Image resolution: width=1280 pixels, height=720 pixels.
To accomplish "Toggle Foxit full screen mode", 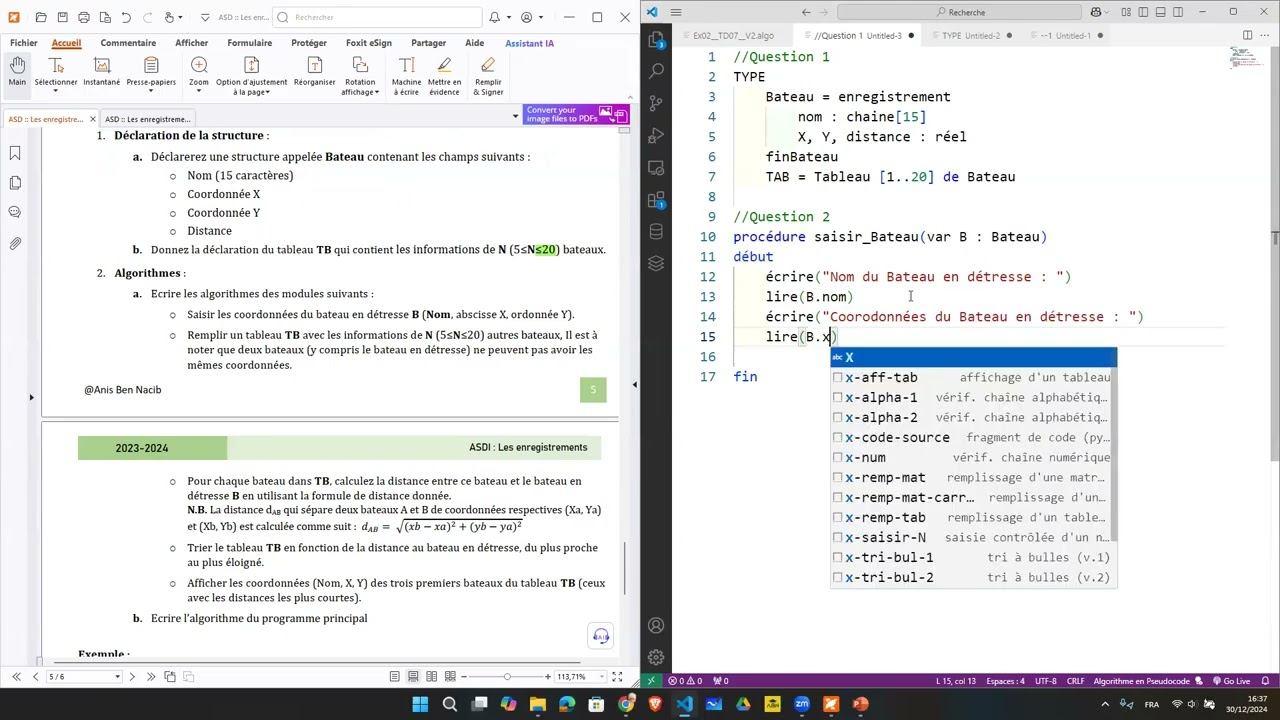I will click(x=615, y=677).
